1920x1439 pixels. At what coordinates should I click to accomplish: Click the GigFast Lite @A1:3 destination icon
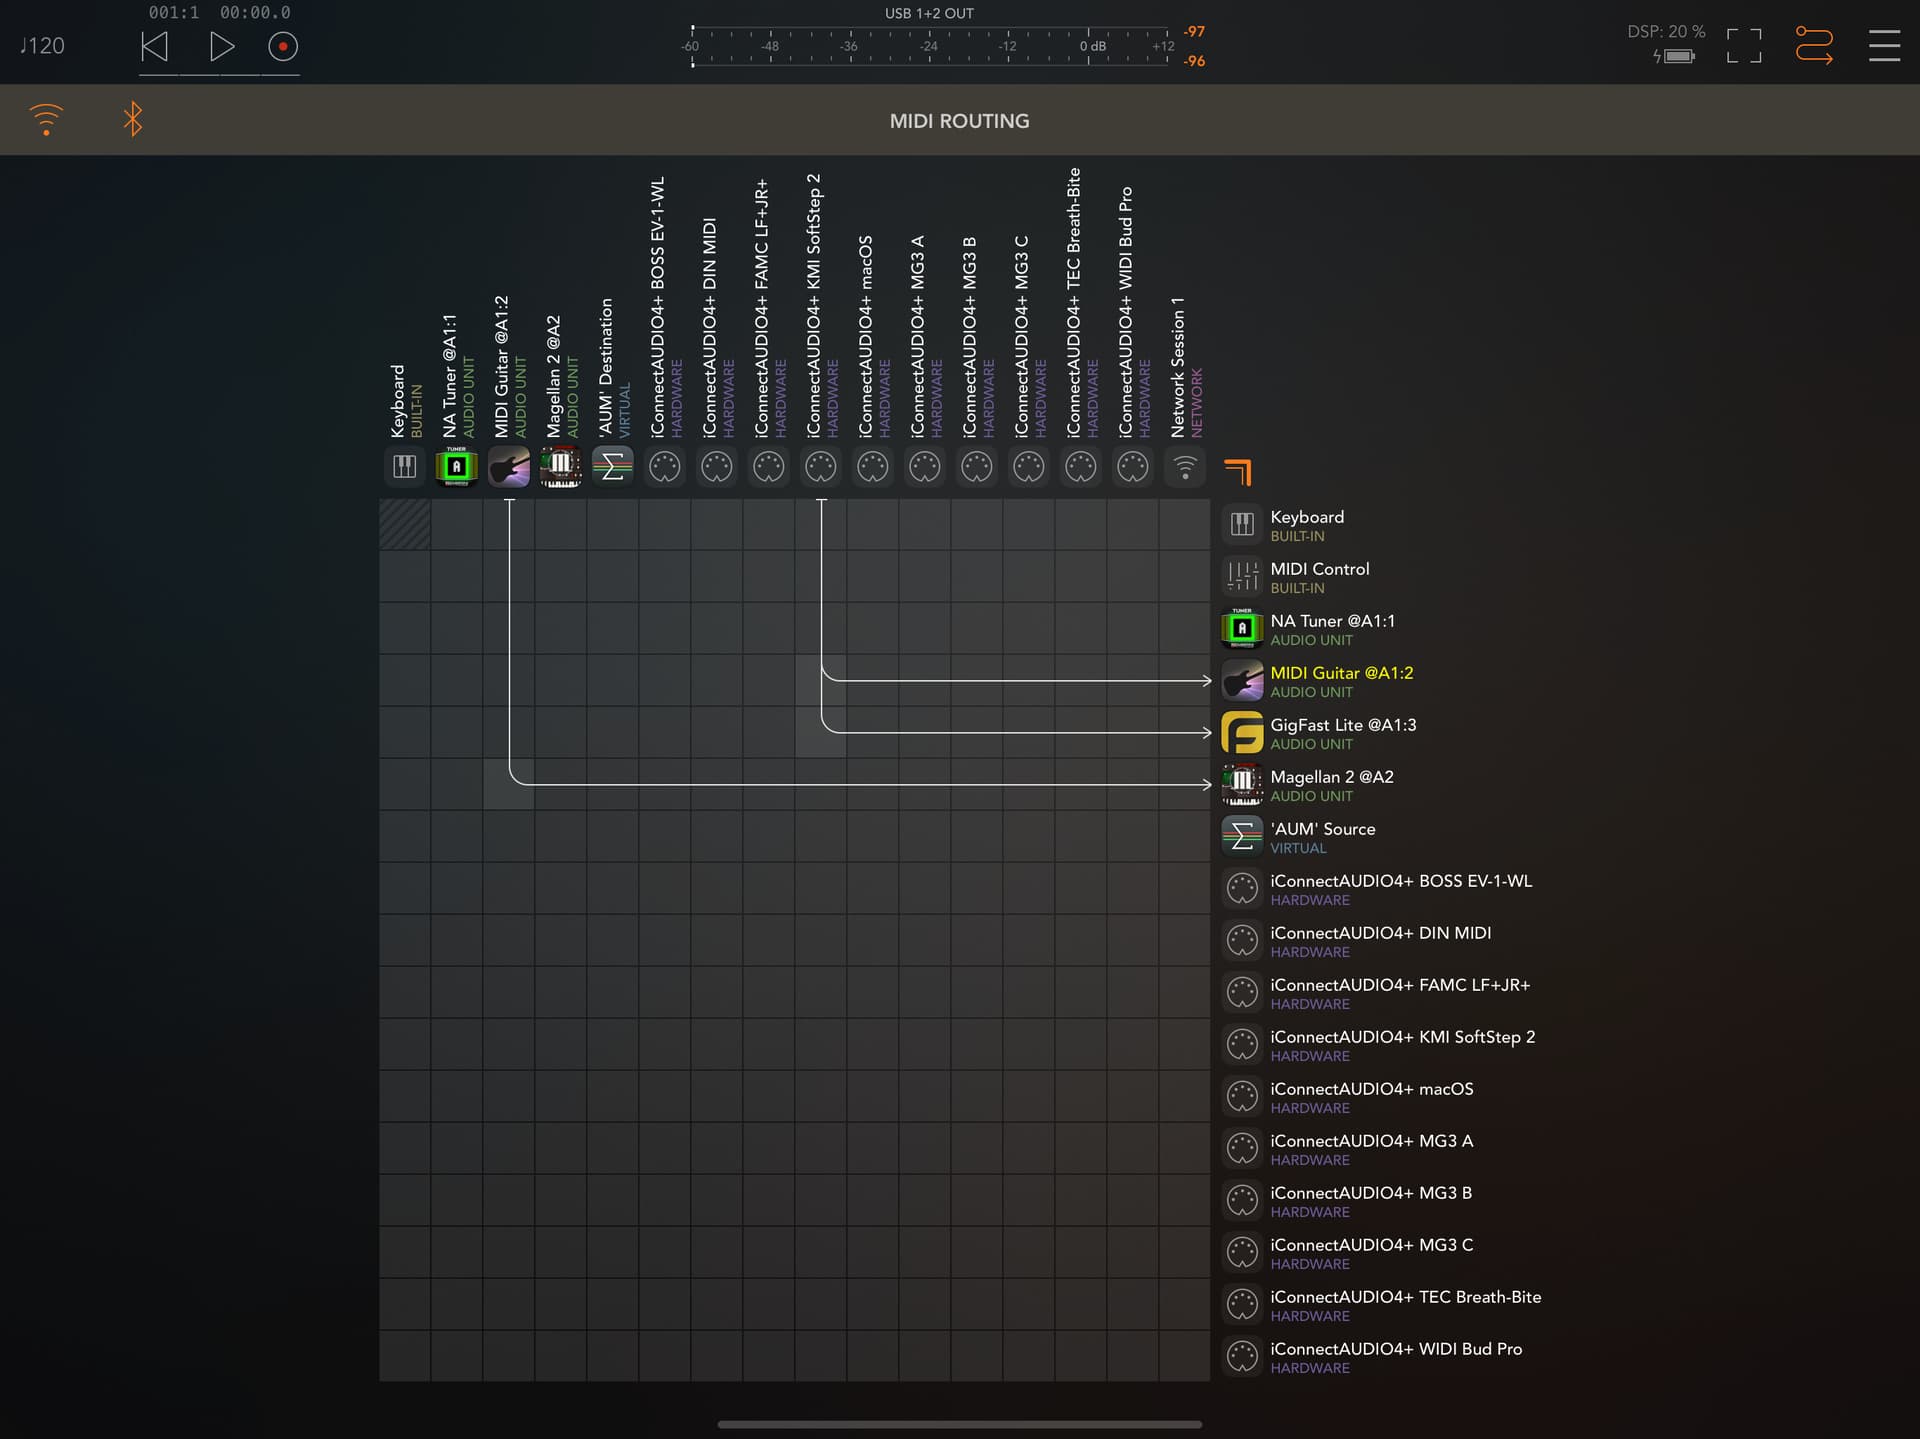click(x=1242, y=733)
